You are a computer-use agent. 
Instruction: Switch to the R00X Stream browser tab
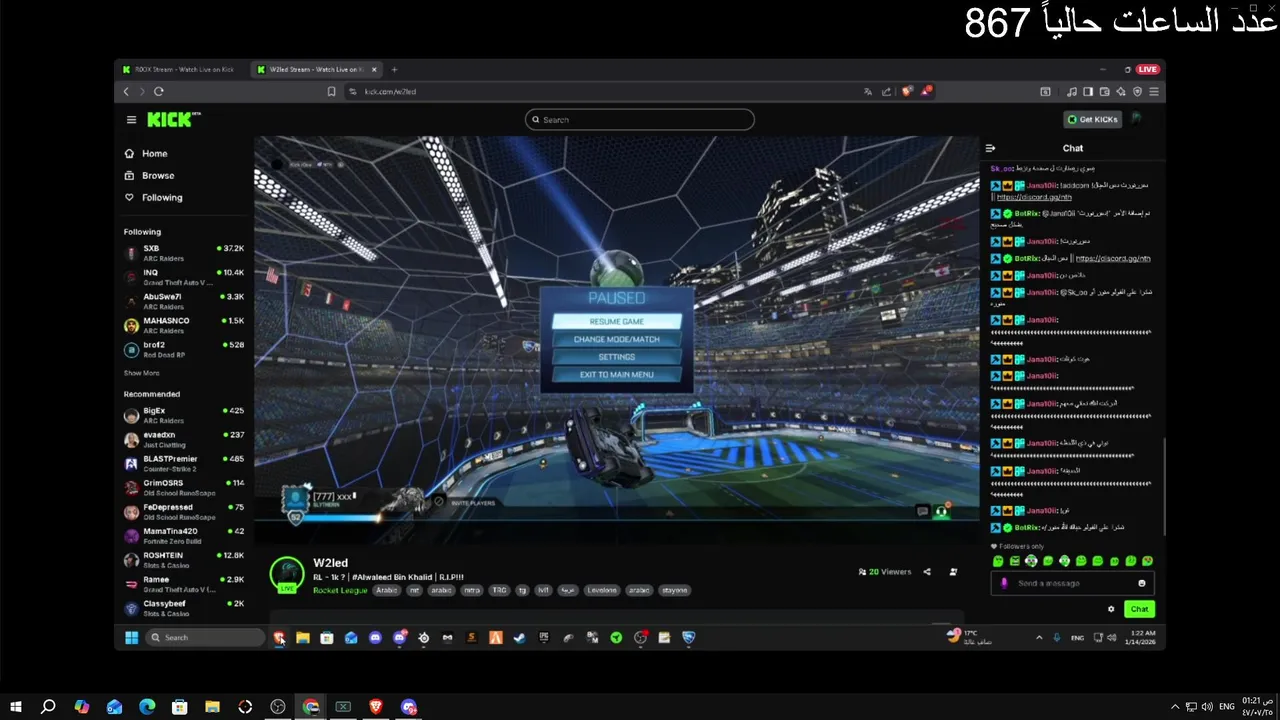(x=178, y=70)
